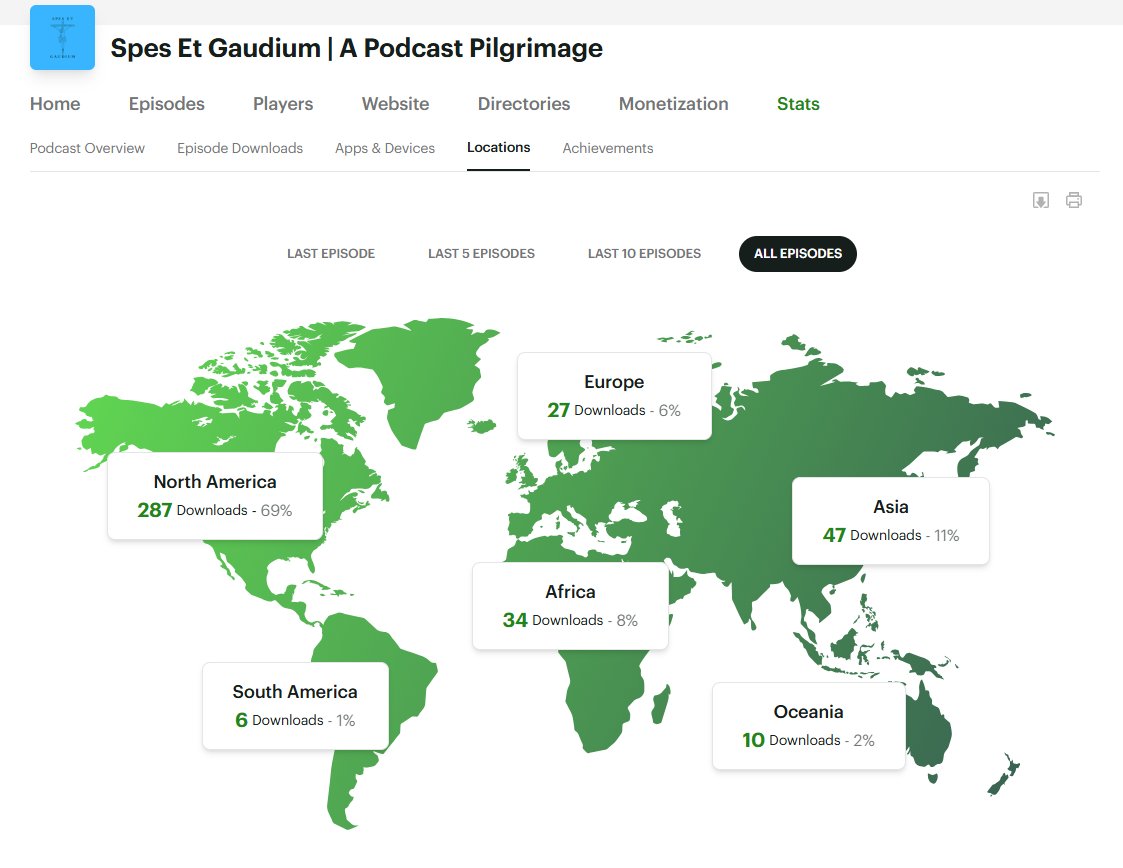Image resolution: width=1123 pixels, height=868 pixels.
Task: Open the Home tab
Action: pyautogui.click(x=55, y=104)
